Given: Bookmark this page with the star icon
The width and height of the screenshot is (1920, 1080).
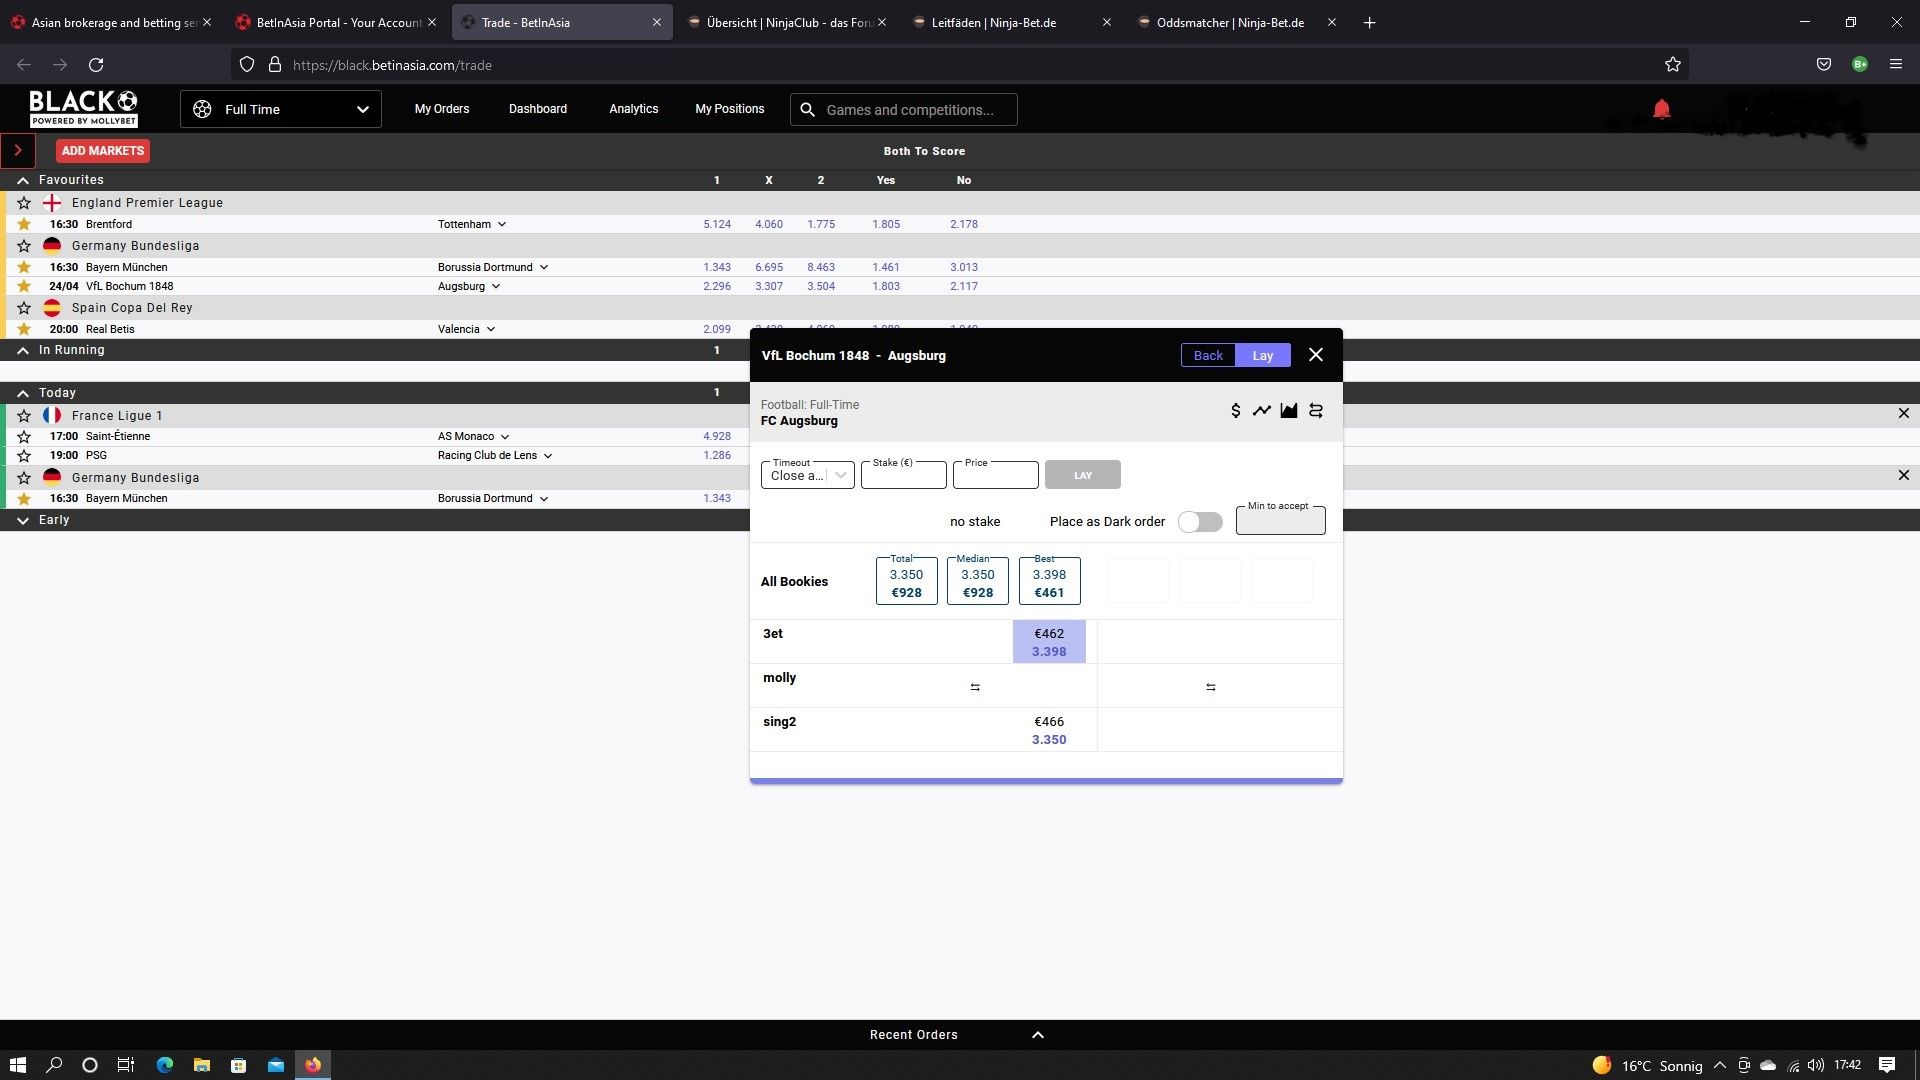Looking at the screenshot, I should [x=1673, y=65].
